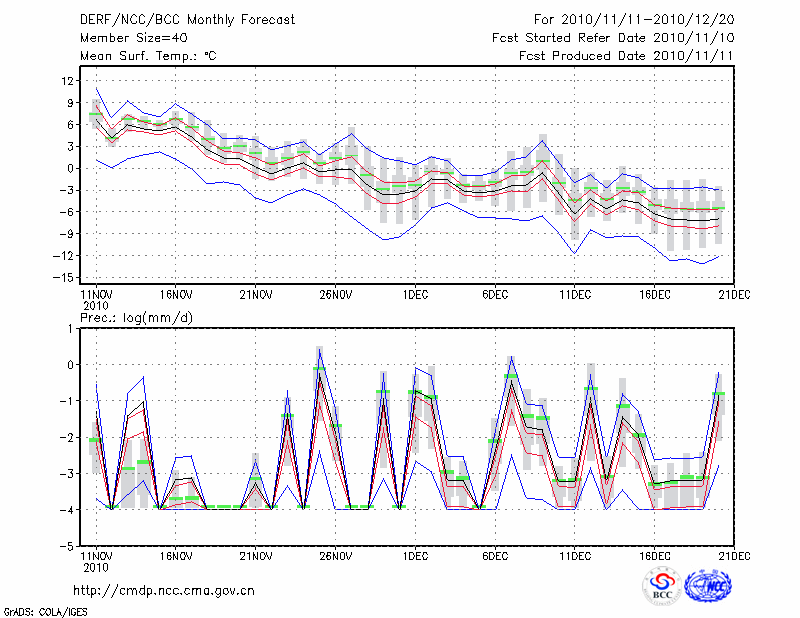Click the -5 value on precipitation y-axis
Image resolution: width=800 pixels, height=618 pixels.
[x=69, y=547]
